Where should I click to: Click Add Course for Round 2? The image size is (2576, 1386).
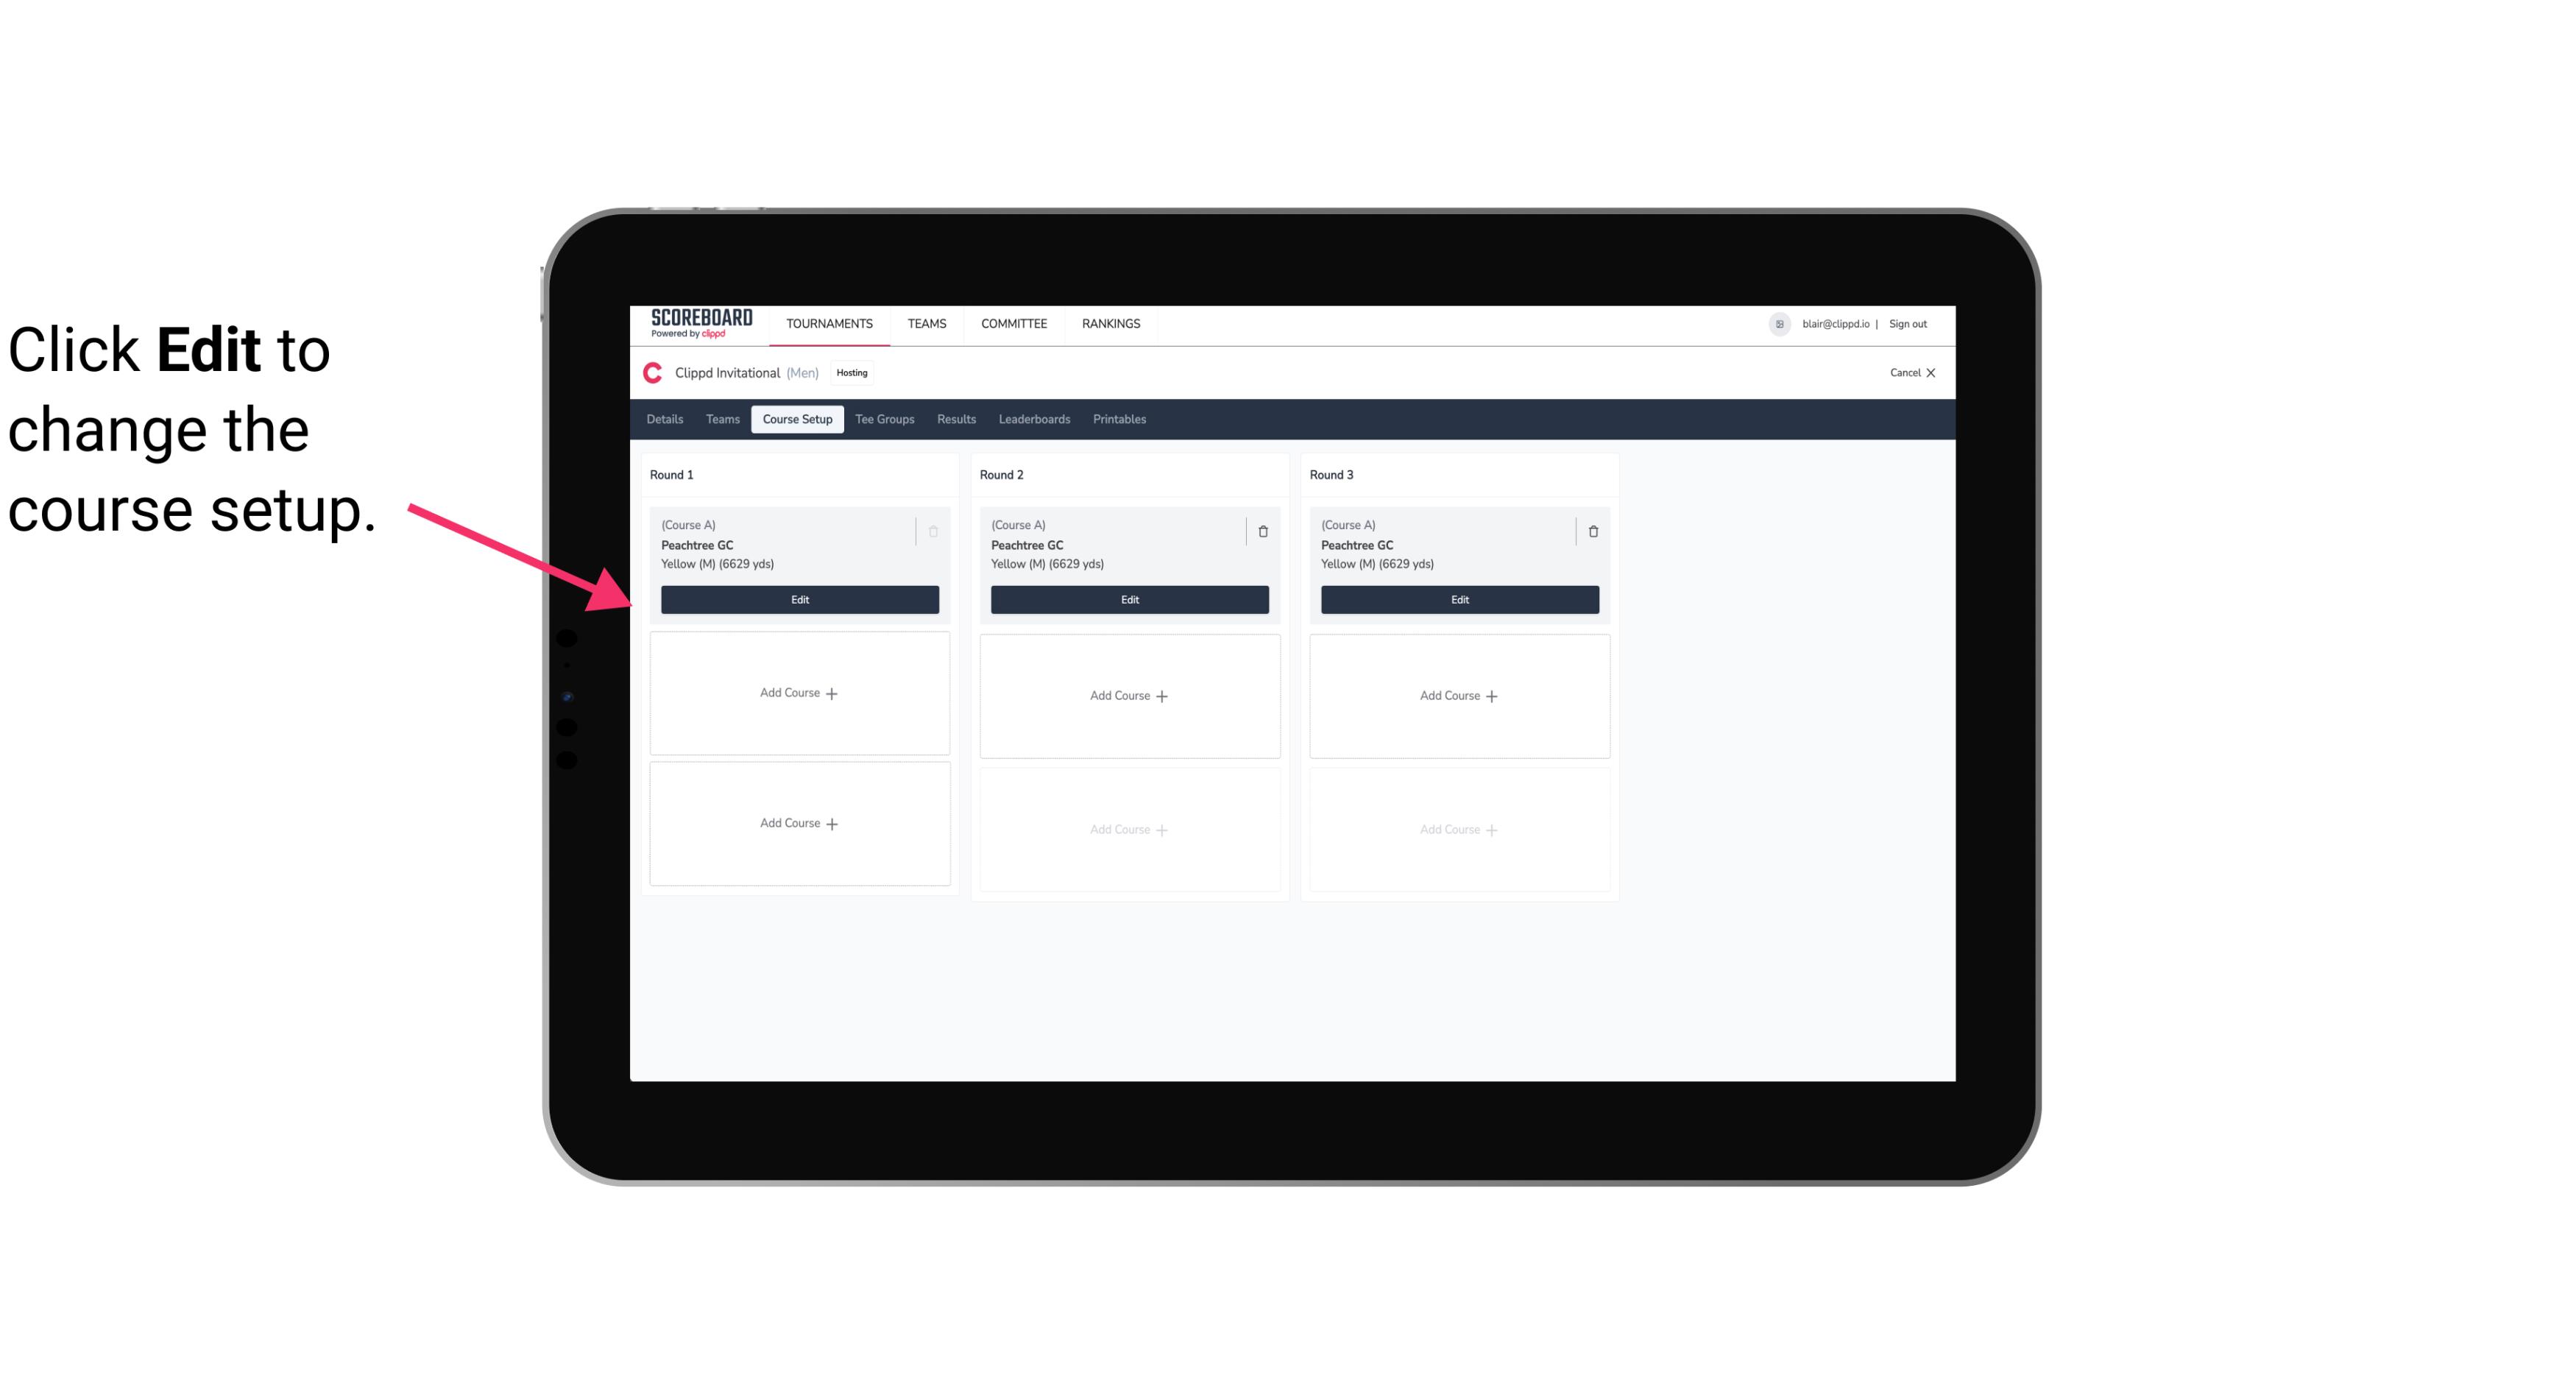[1129, 695]
